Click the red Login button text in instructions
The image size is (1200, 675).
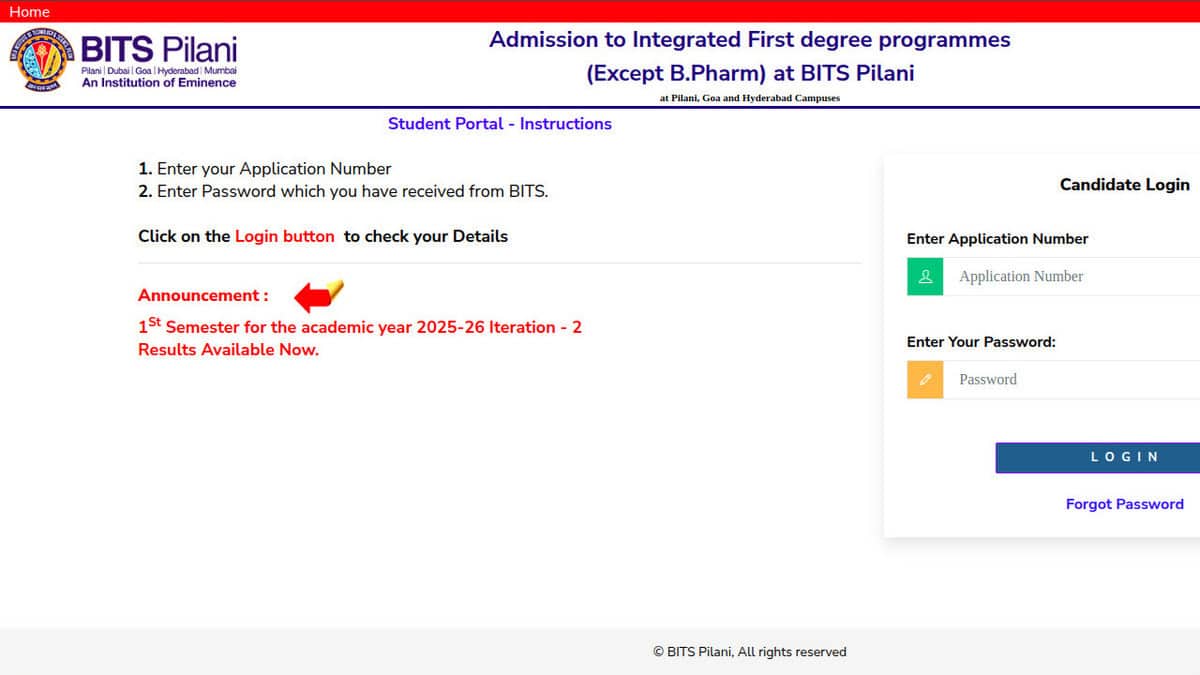click(x=284, y=236)
